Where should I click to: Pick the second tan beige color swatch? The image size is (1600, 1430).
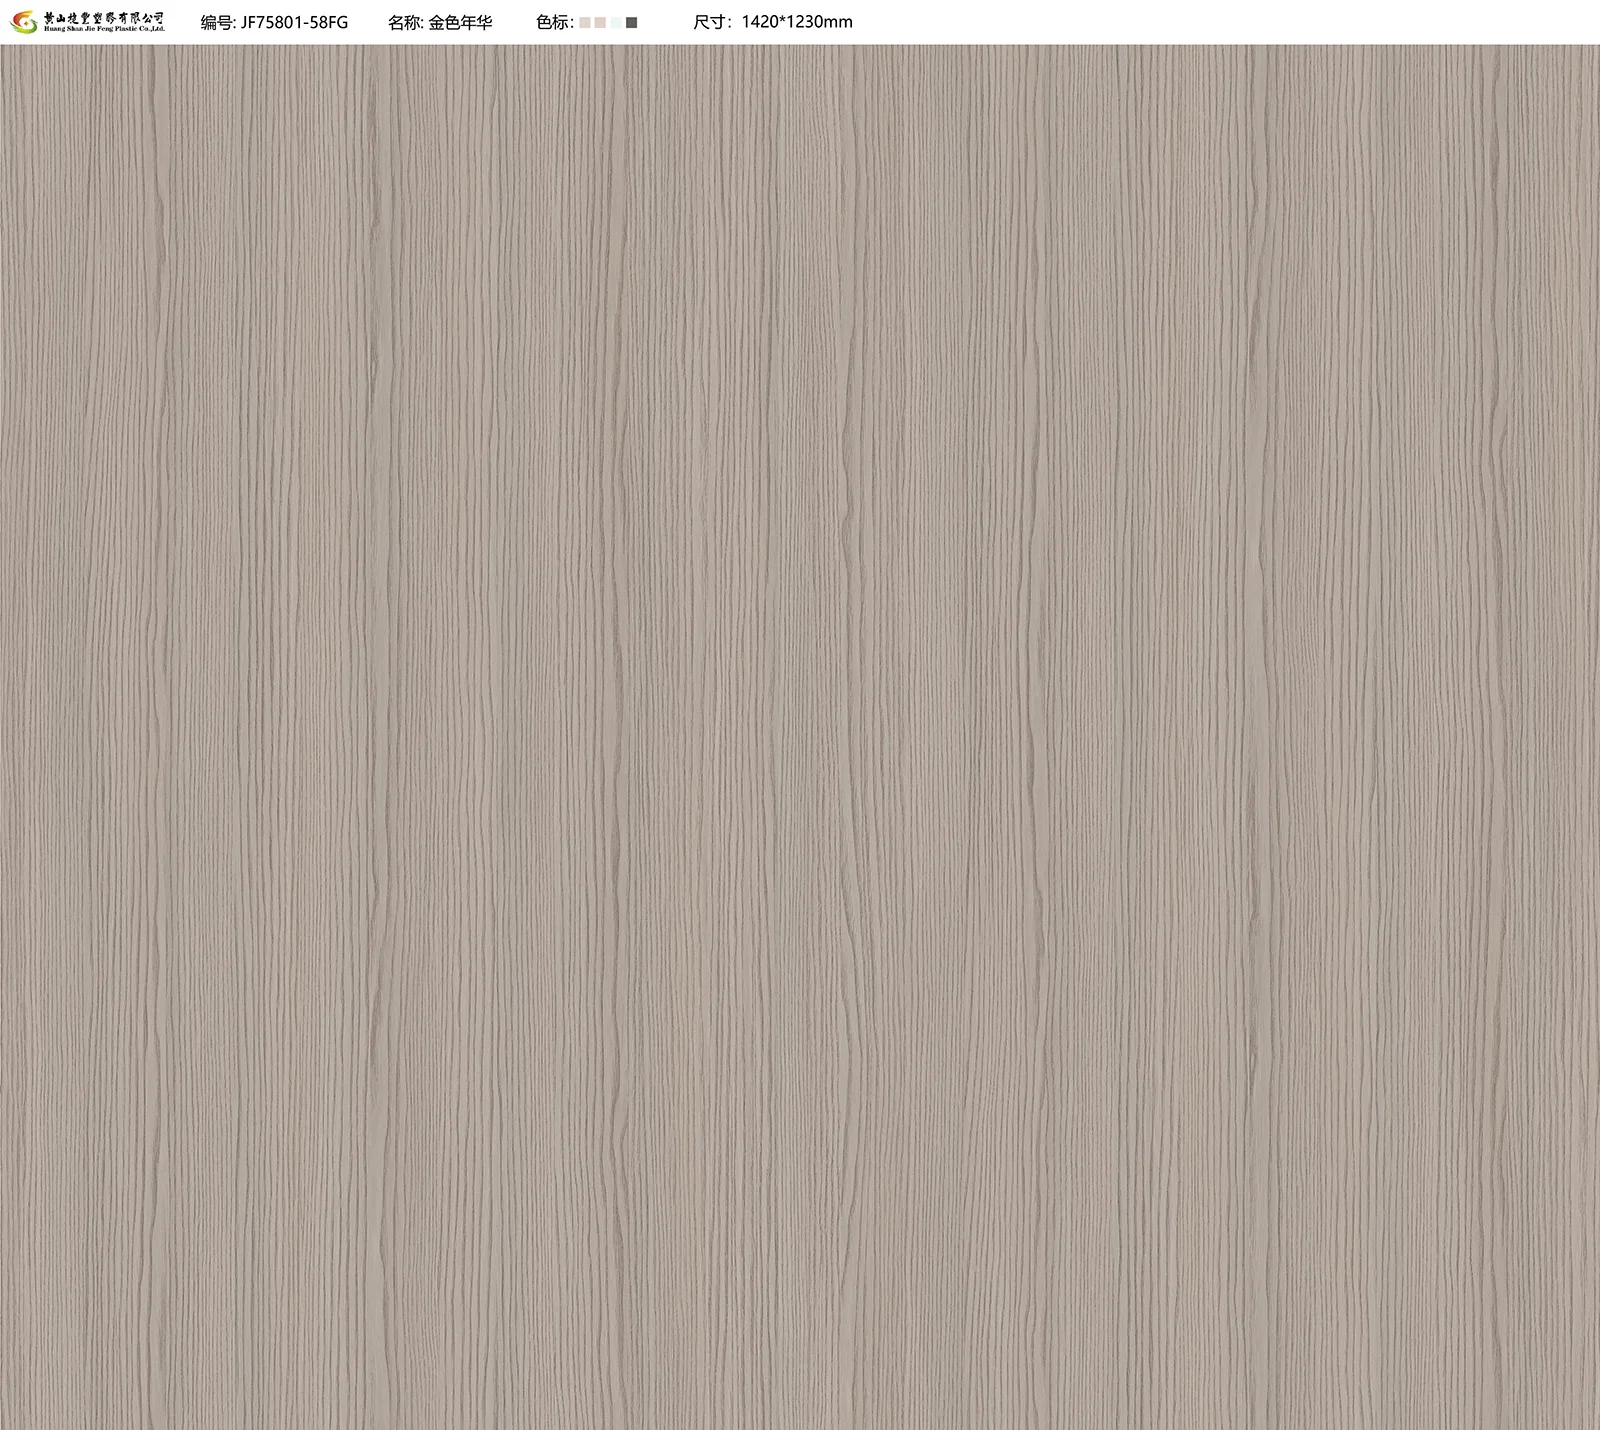pyautogui.click(x=600, y=22)
